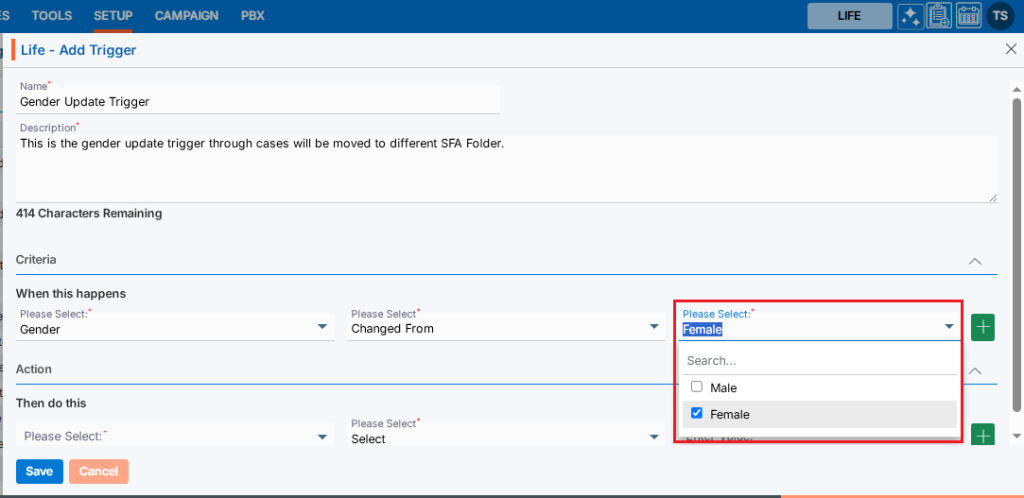
Task: Add action row with green plus button
Action: tap(983, 435)
